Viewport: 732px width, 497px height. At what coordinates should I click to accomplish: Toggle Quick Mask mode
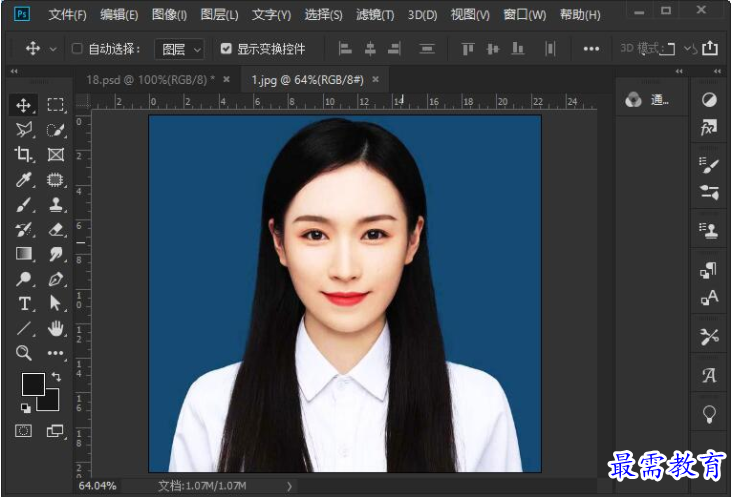tap(24, 430)
